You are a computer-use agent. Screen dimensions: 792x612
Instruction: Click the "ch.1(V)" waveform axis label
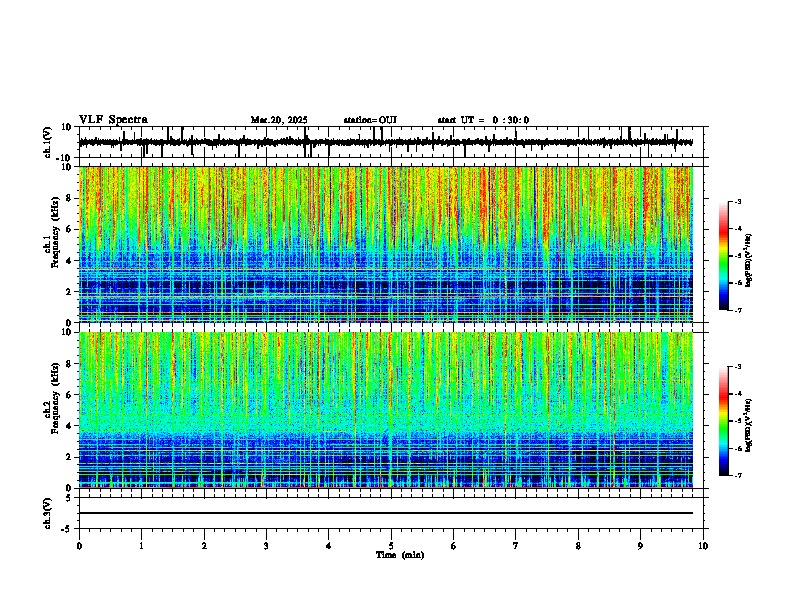pos(48,142)
